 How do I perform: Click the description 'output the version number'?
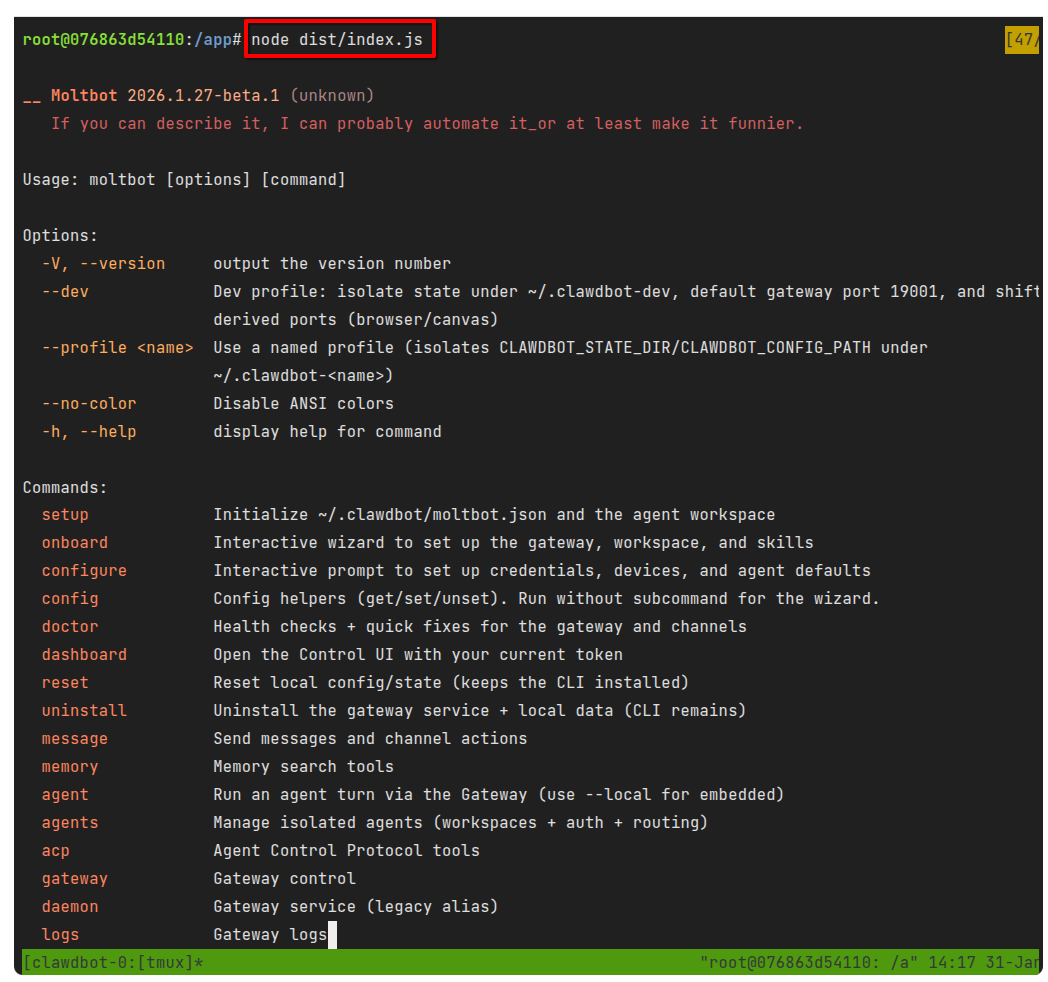point(332,264)
